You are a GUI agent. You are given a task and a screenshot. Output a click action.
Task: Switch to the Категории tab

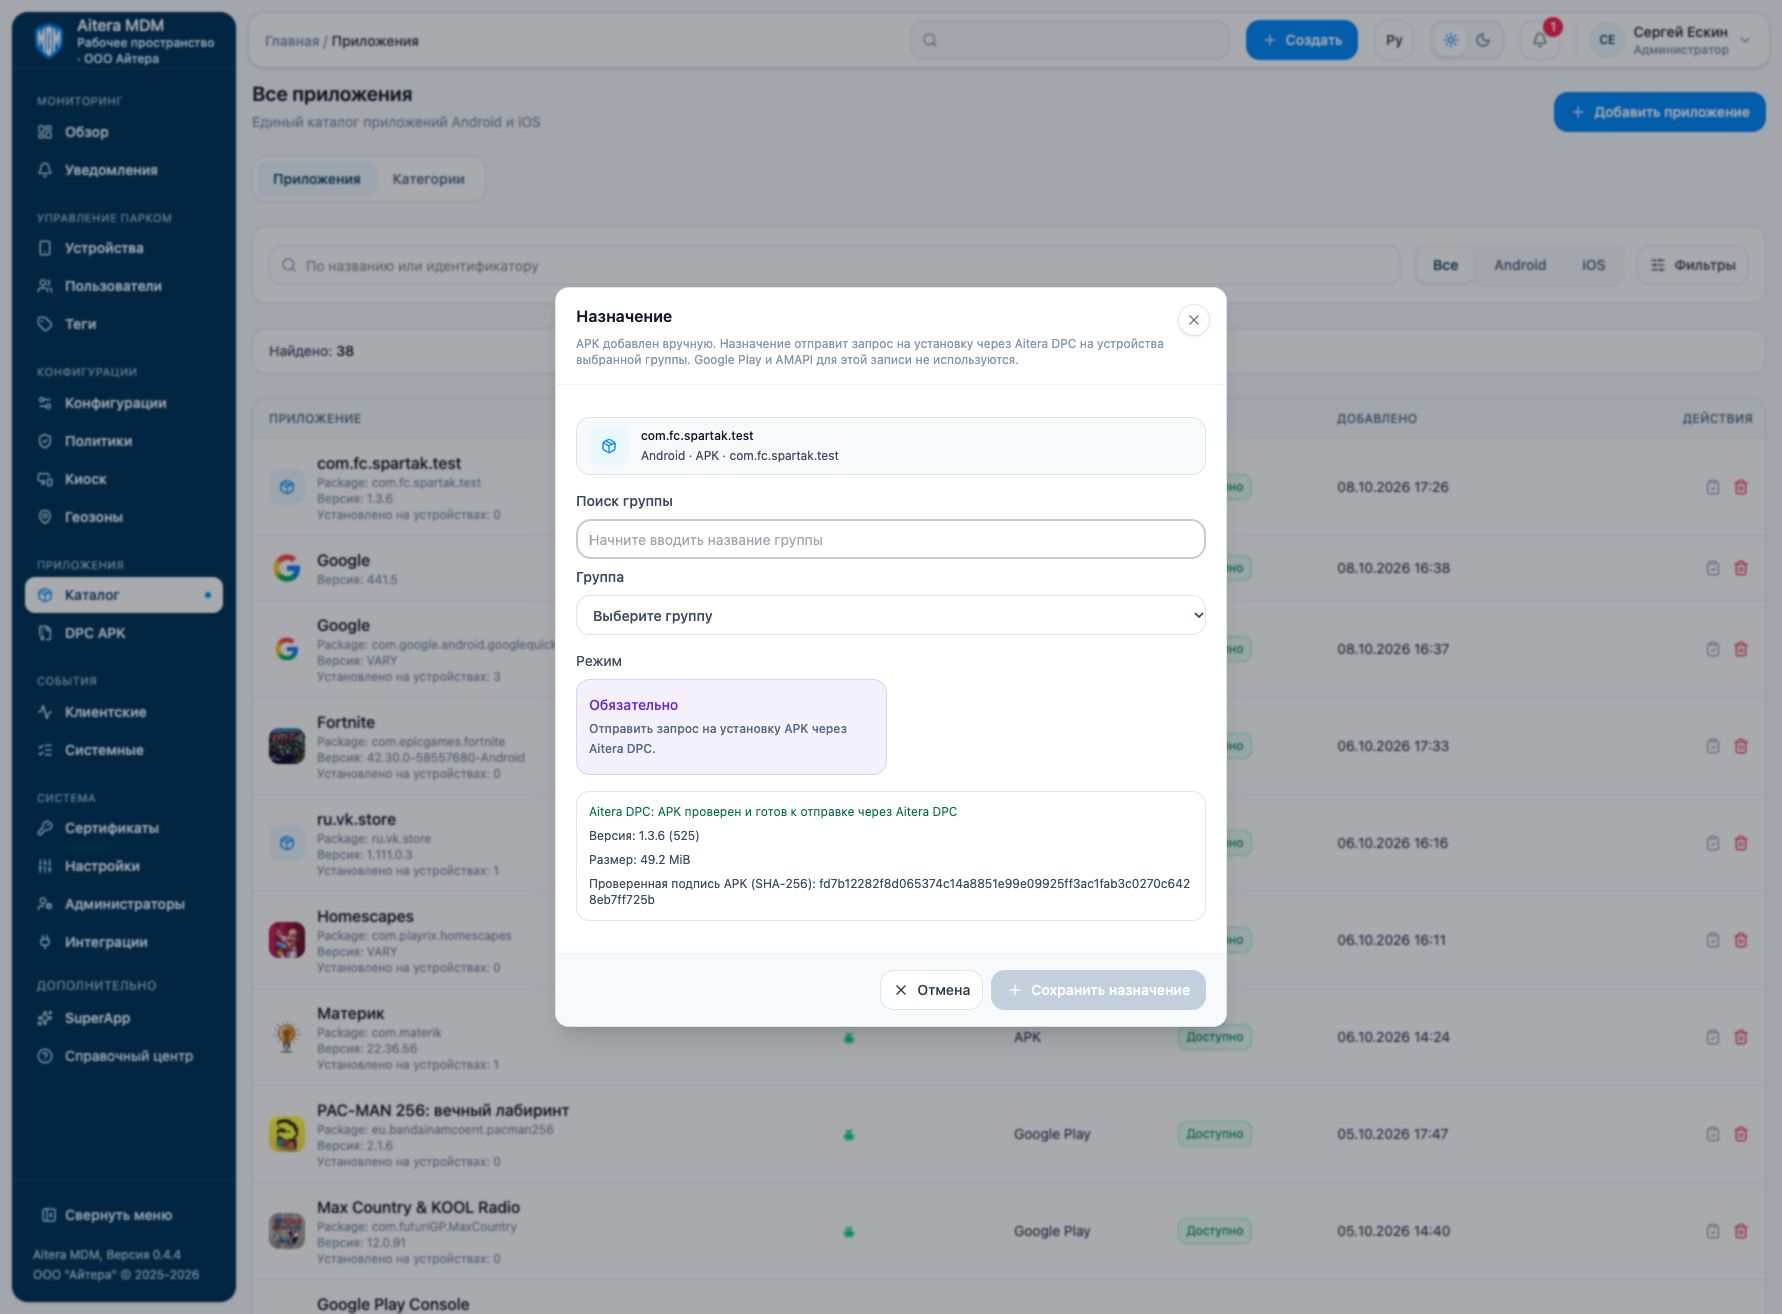point(428,179)
